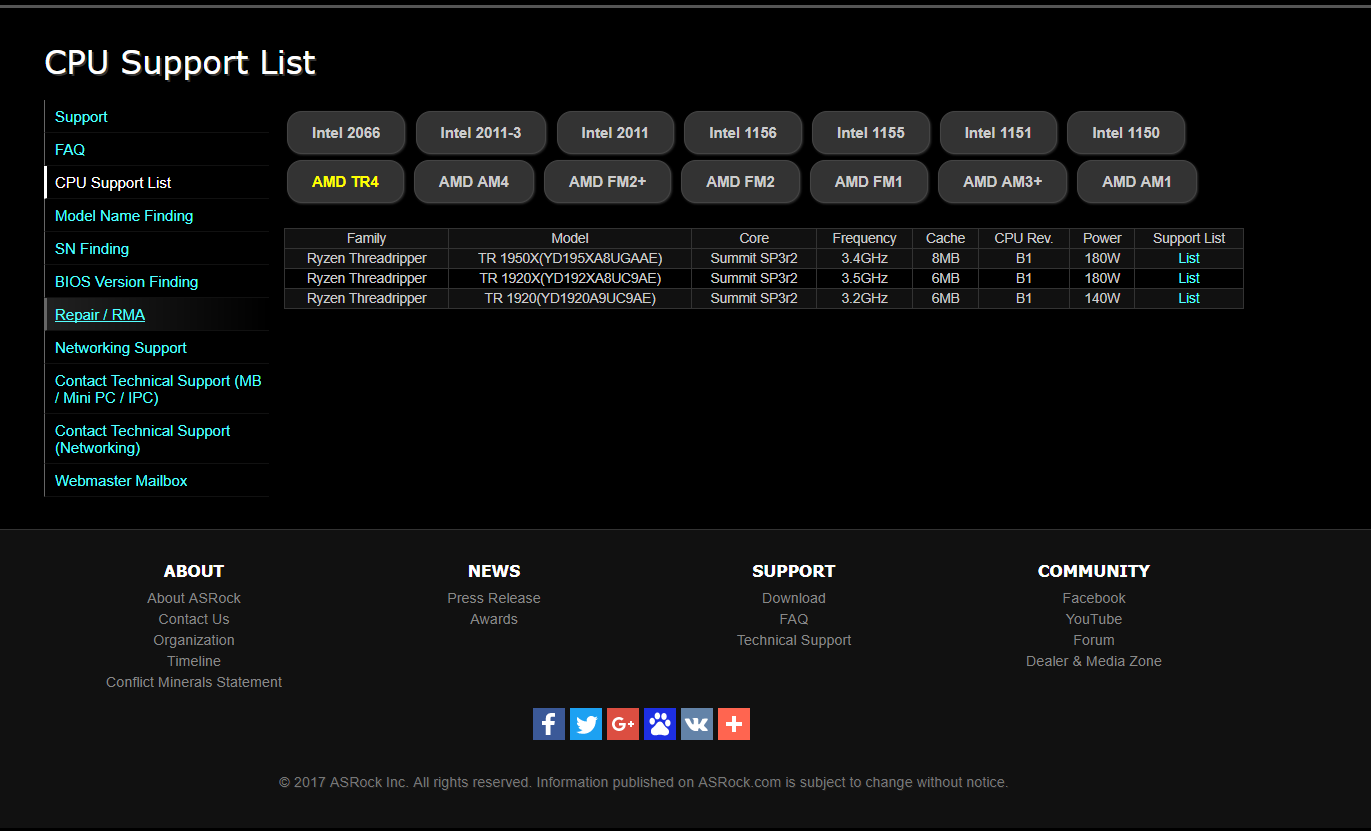The width and height of the screenshot is (1371, 831).
Task: Open Support in the sidebar
Action: pos(81,117)
